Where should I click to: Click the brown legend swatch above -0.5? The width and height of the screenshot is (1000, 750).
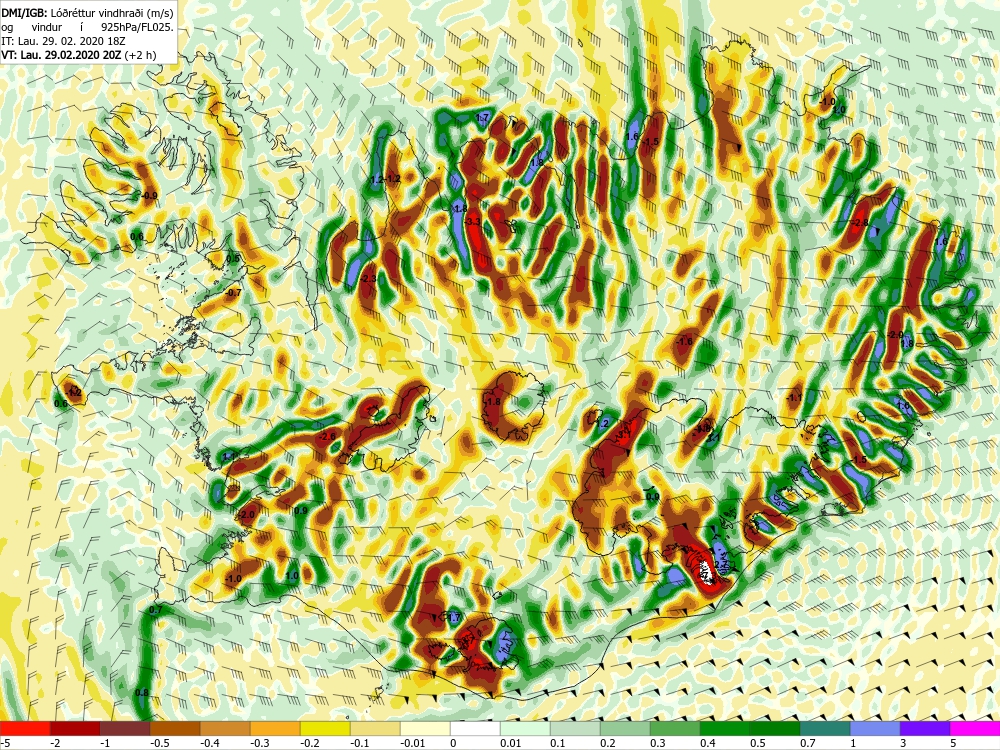pyautogui.click(x=175, y=728)
